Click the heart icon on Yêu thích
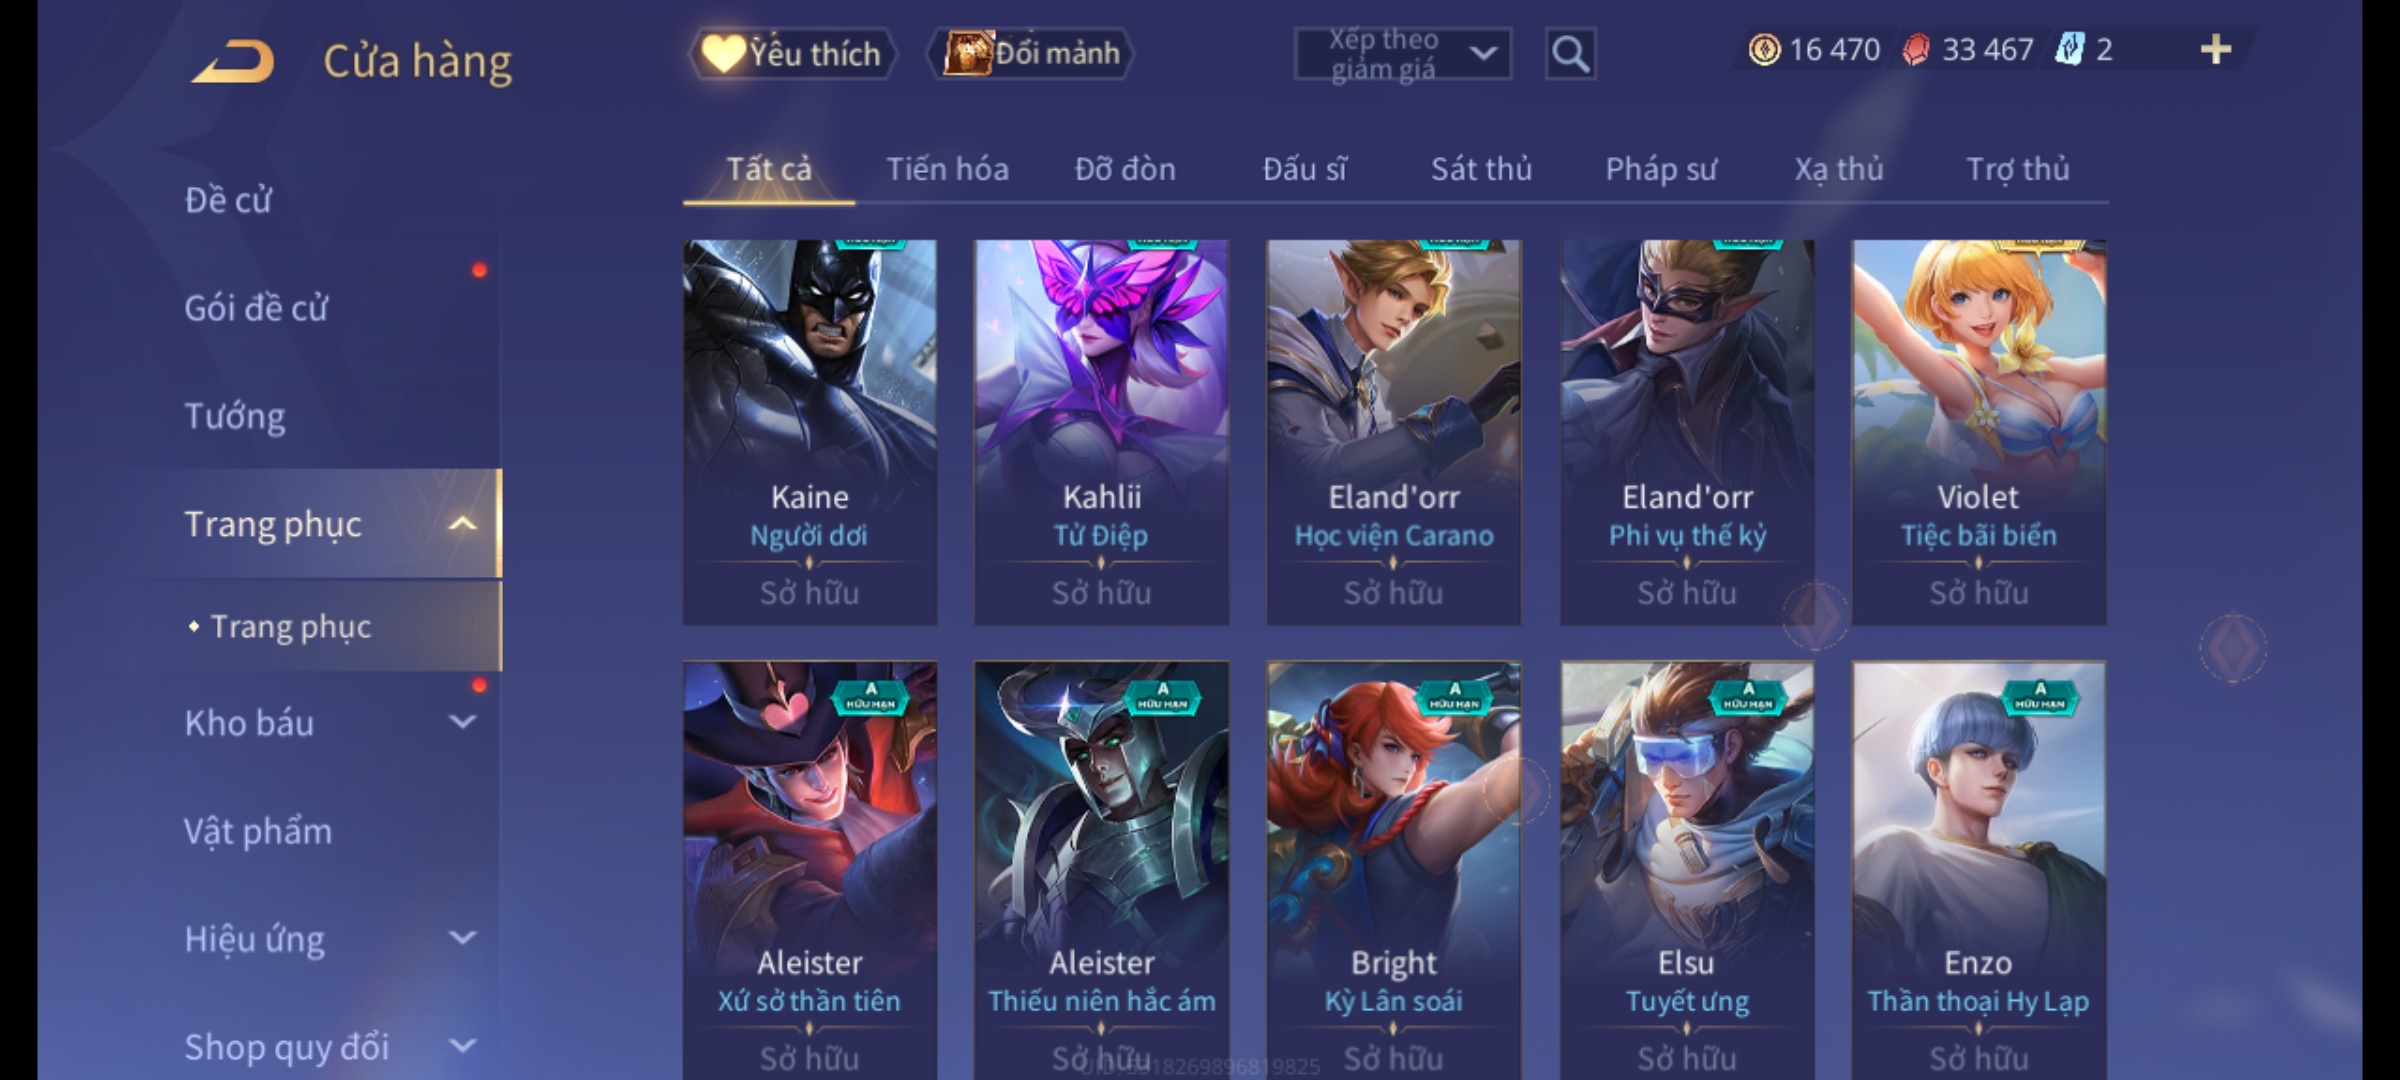 723,53
